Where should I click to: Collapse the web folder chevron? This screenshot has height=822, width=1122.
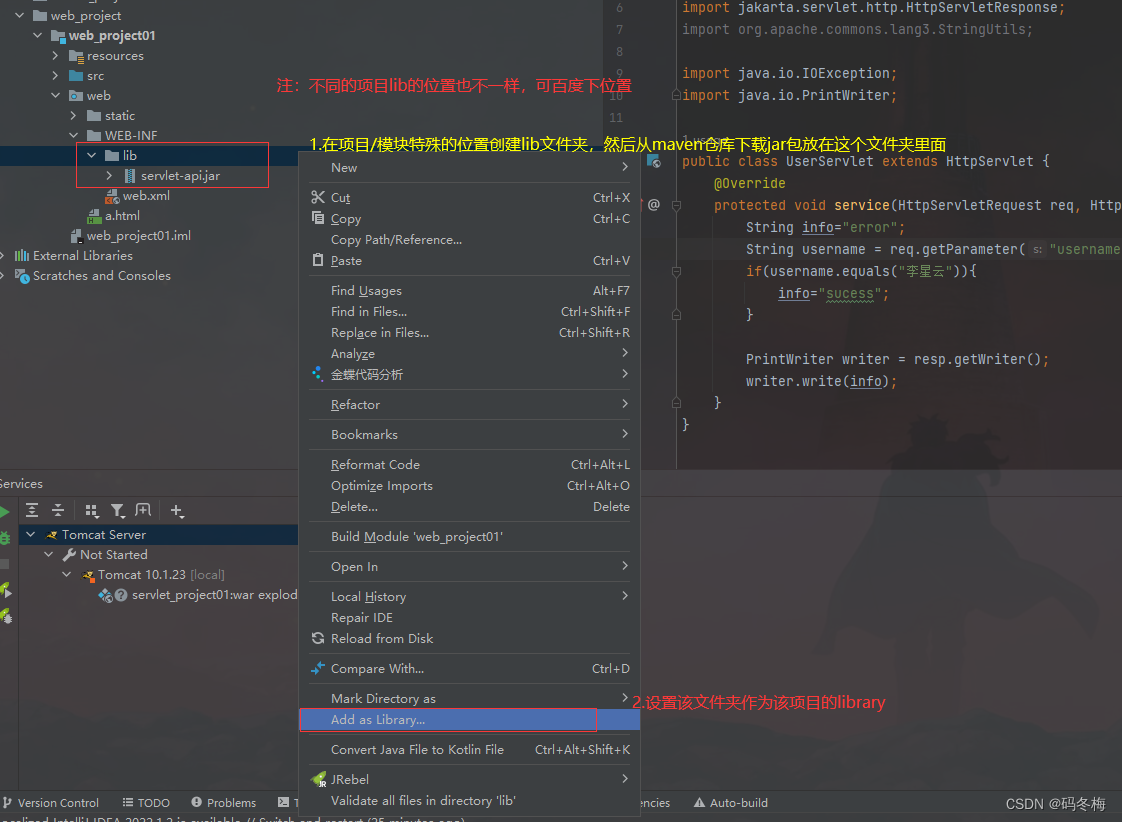coord(55,95)
